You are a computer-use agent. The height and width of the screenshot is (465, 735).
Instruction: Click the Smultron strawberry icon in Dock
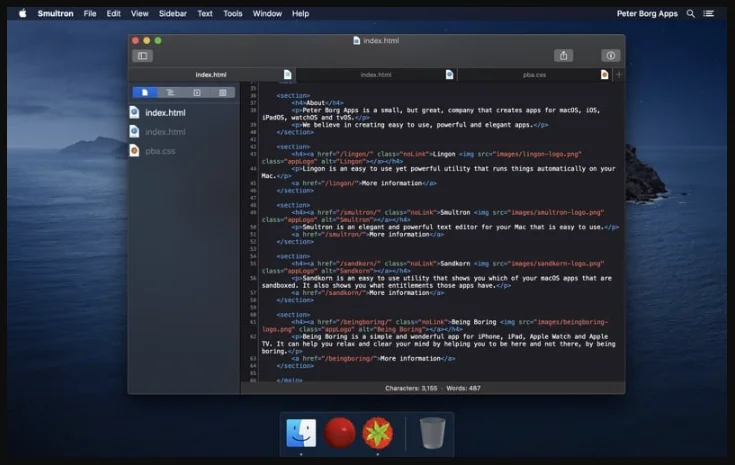(378, 433)
